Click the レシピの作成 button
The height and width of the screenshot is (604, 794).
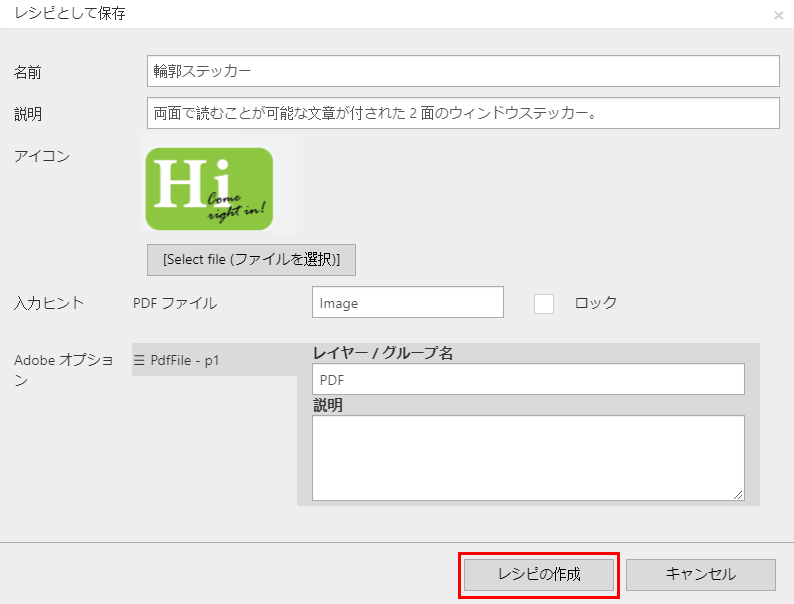539,574
